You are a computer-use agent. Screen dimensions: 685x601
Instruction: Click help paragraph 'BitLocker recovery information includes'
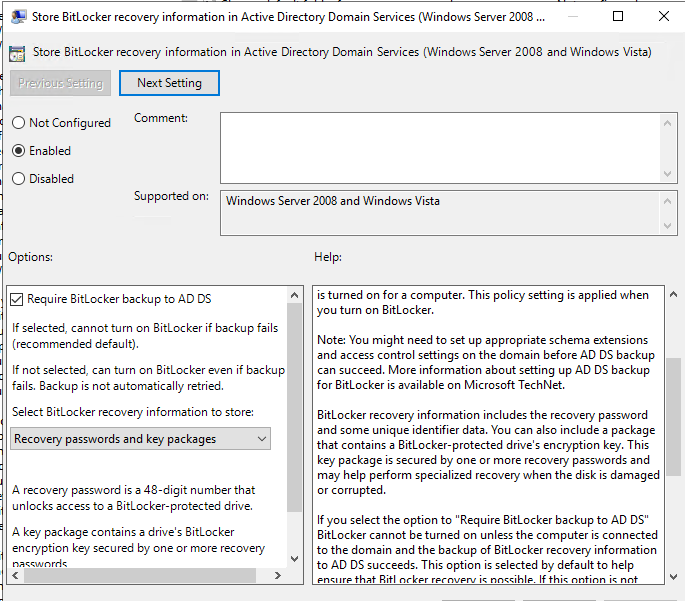[488, 452]
